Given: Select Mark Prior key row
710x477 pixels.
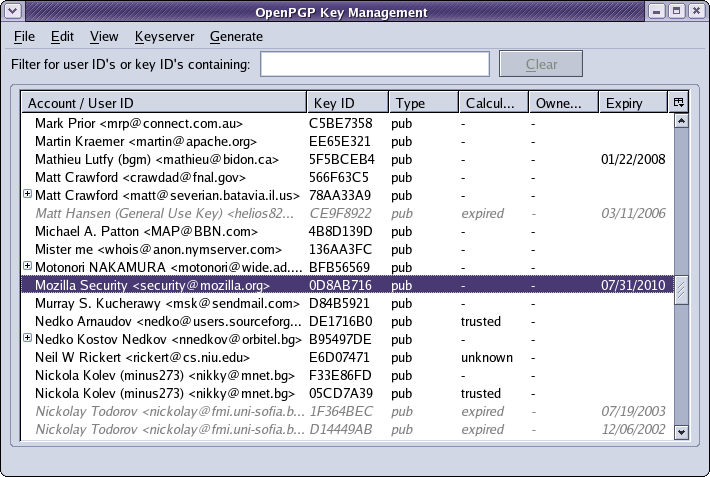Looking at the screenshot, I should click(x=347, y=123).
